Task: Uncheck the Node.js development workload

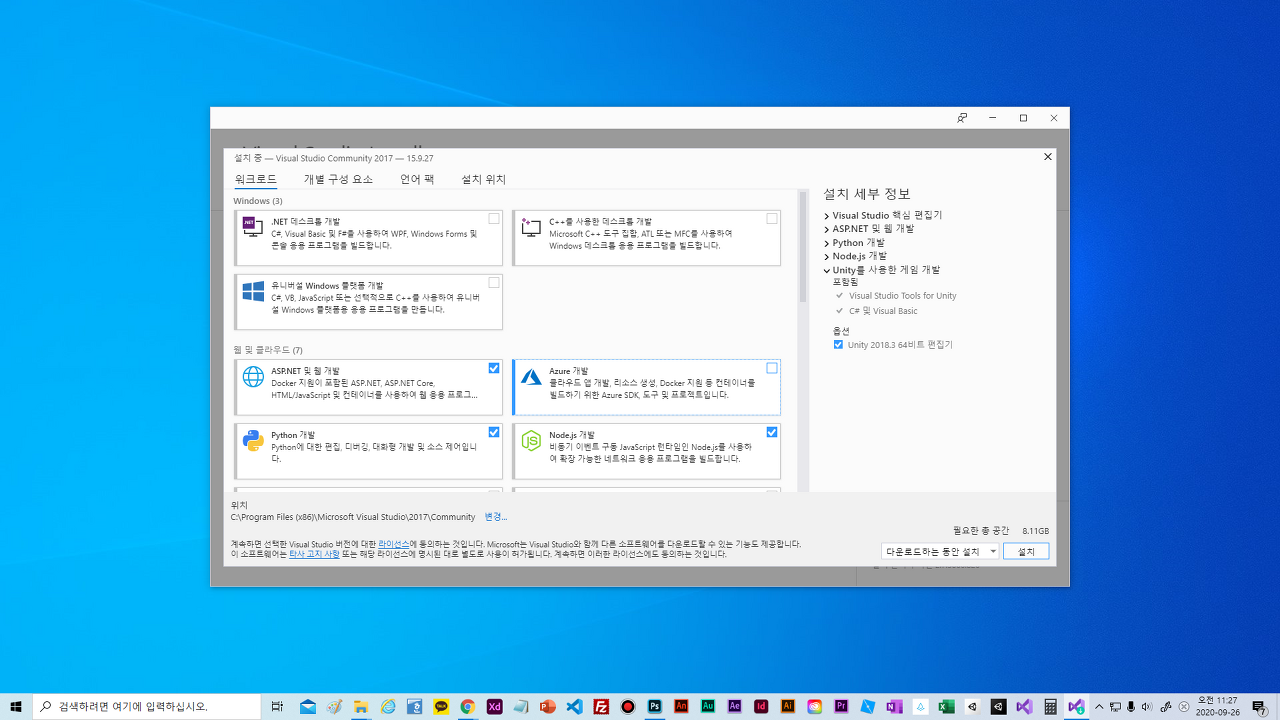Action: (772, 432)
